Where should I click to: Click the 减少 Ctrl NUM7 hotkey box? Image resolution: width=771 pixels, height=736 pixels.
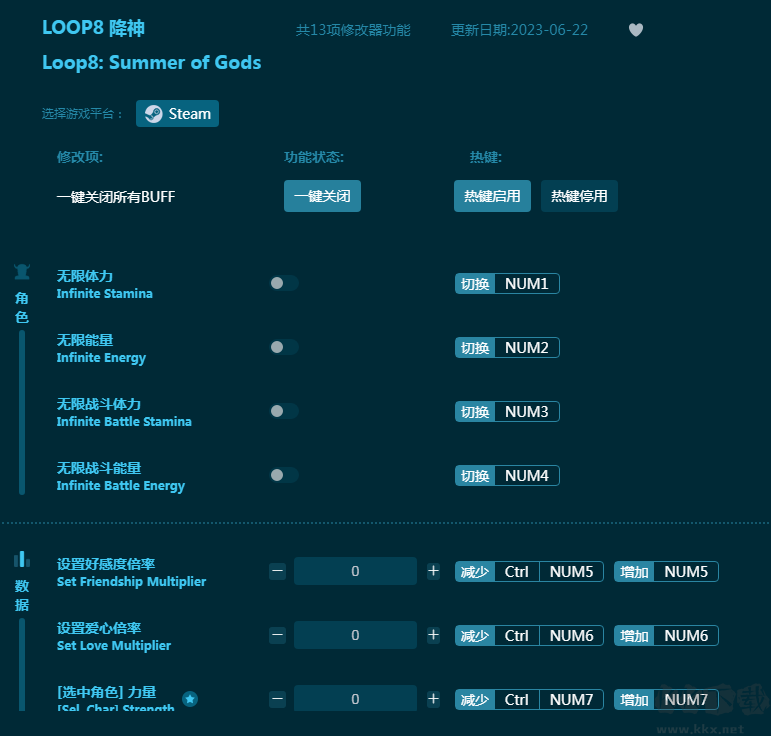point(529,700)
